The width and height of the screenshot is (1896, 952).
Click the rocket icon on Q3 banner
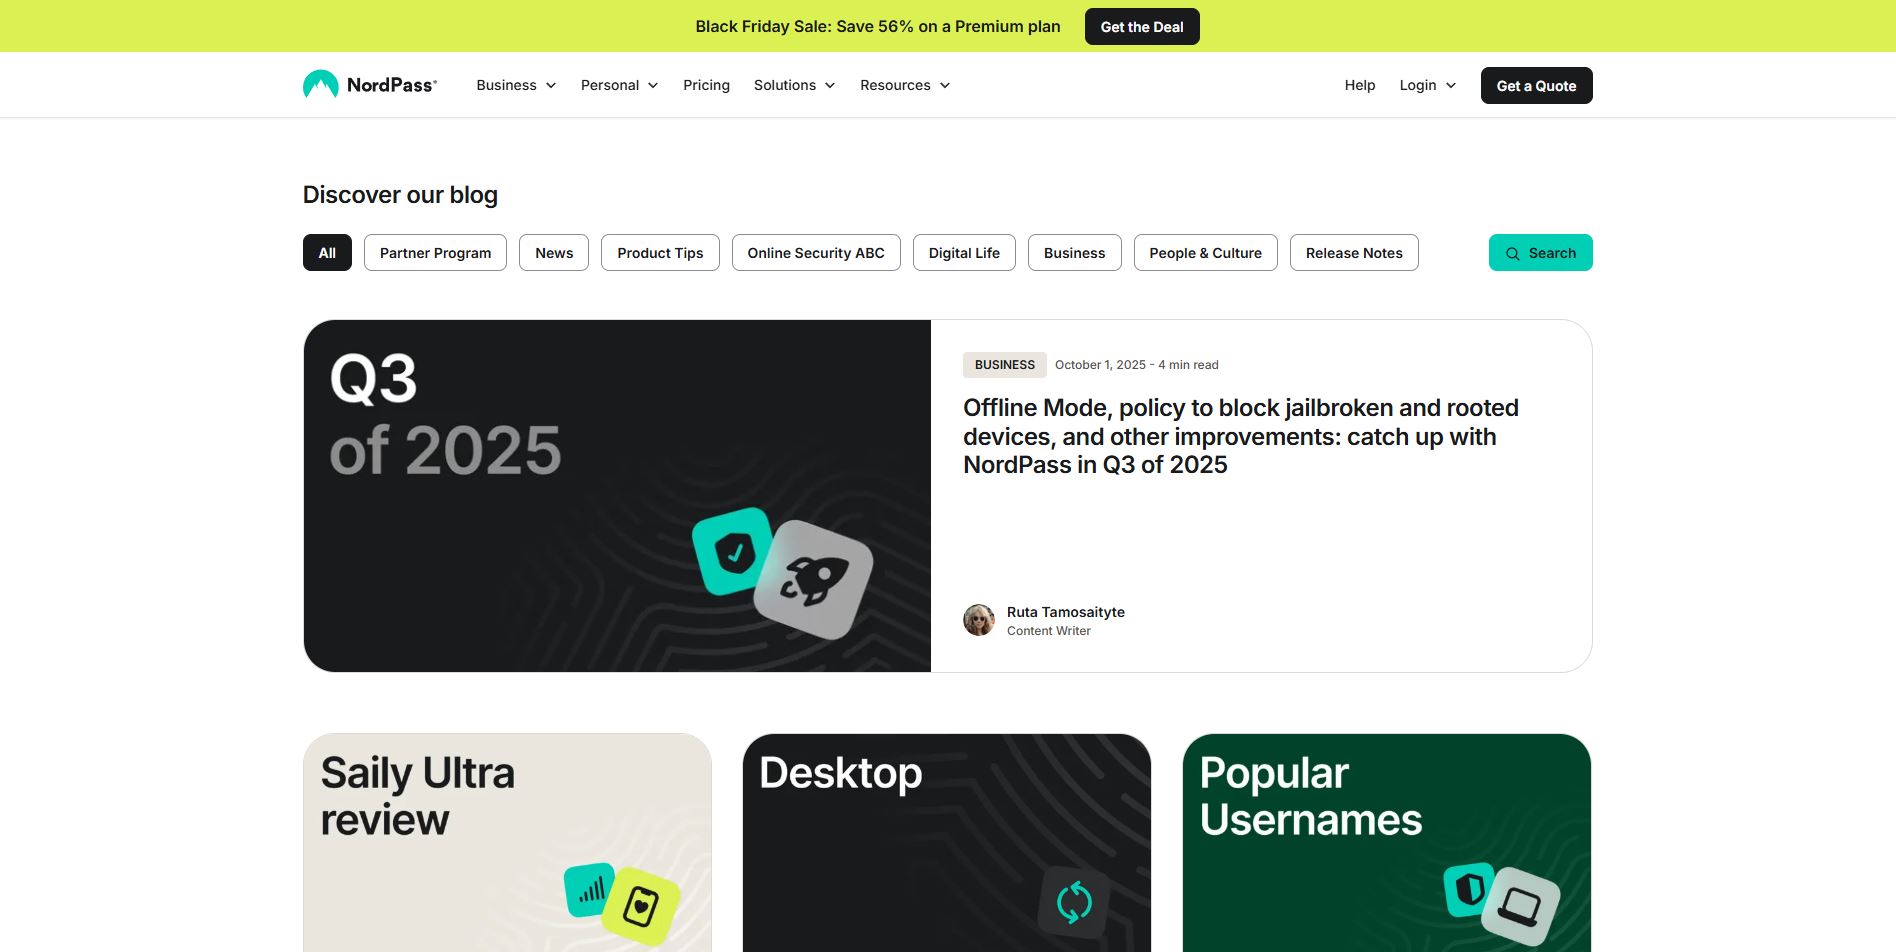813,580
